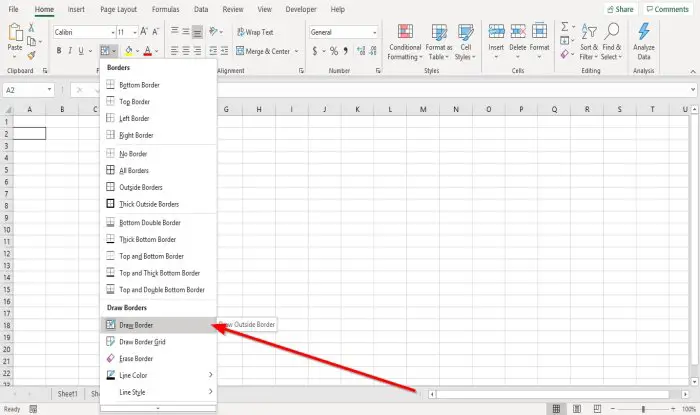This screenshot has height=415, width=700.
Task: Toggle Italic formatting
Action: click(70, 51)
